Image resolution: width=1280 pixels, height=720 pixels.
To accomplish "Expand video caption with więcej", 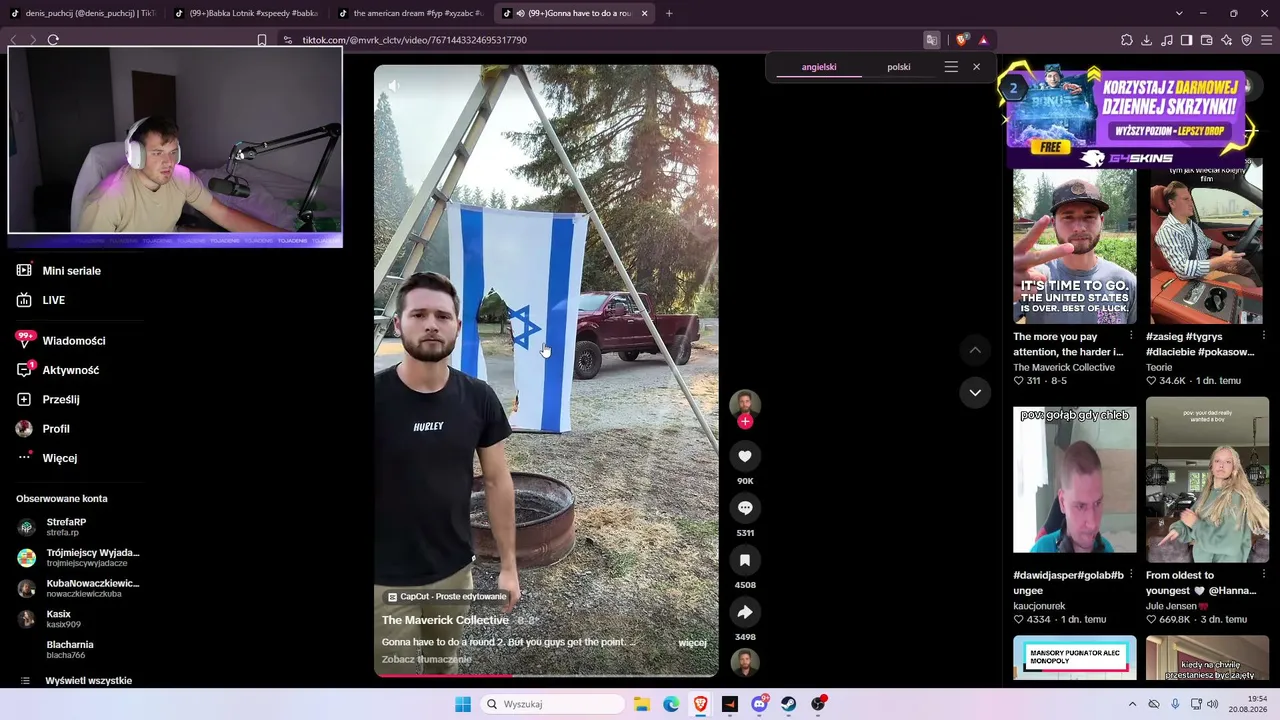I will (693, 643).
